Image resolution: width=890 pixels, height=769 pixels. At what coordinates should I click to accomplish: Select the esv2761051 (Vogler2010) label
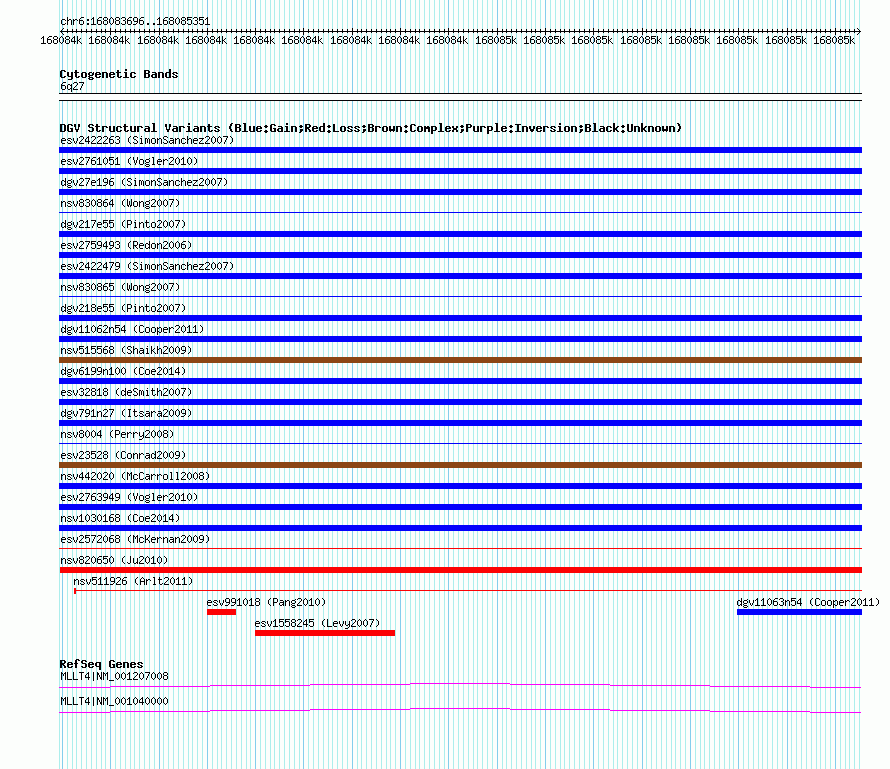pyautogui.click(x=129, y=161)
